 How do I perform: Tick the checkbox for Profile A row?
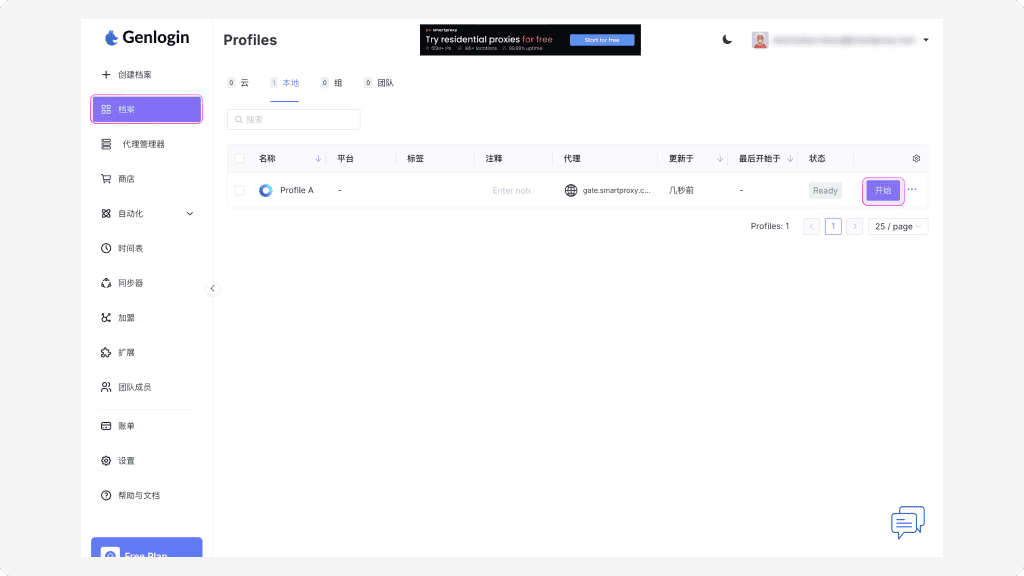[239, 190]
